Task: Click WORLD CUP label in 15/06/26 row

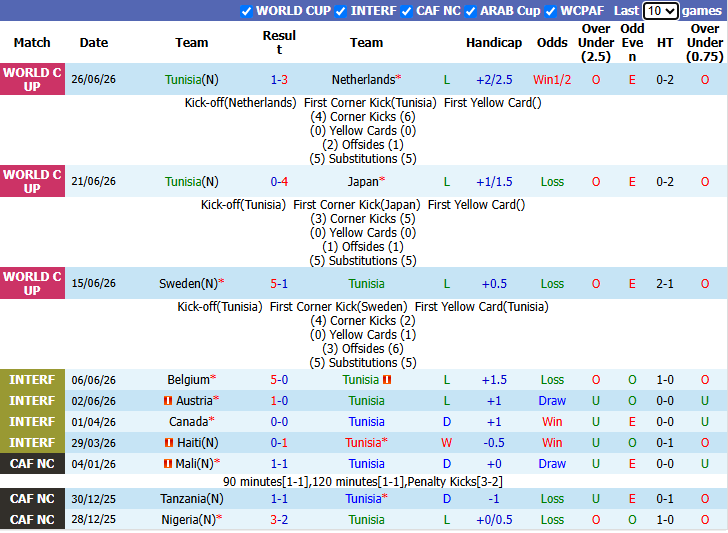Action: [x=32, y=283]
